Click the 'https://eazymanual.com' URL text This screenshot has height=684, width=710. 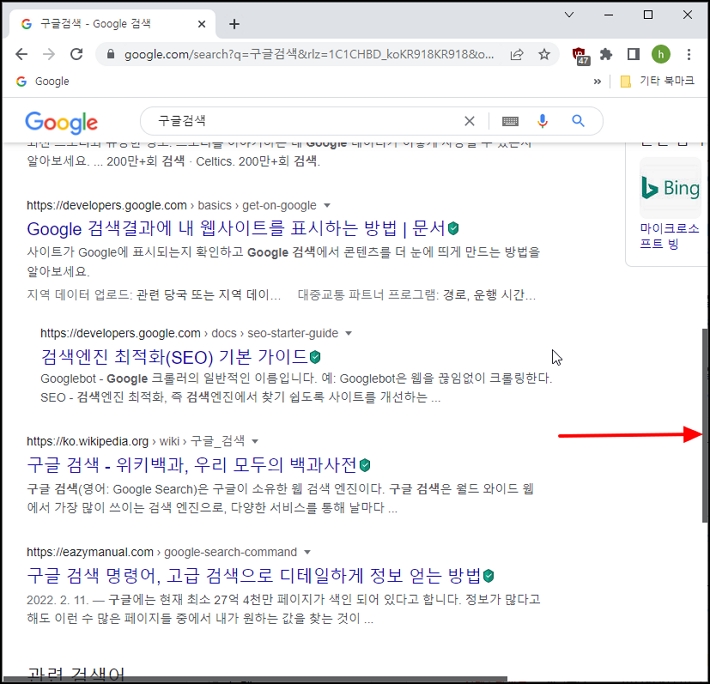[x=90, y=552]
